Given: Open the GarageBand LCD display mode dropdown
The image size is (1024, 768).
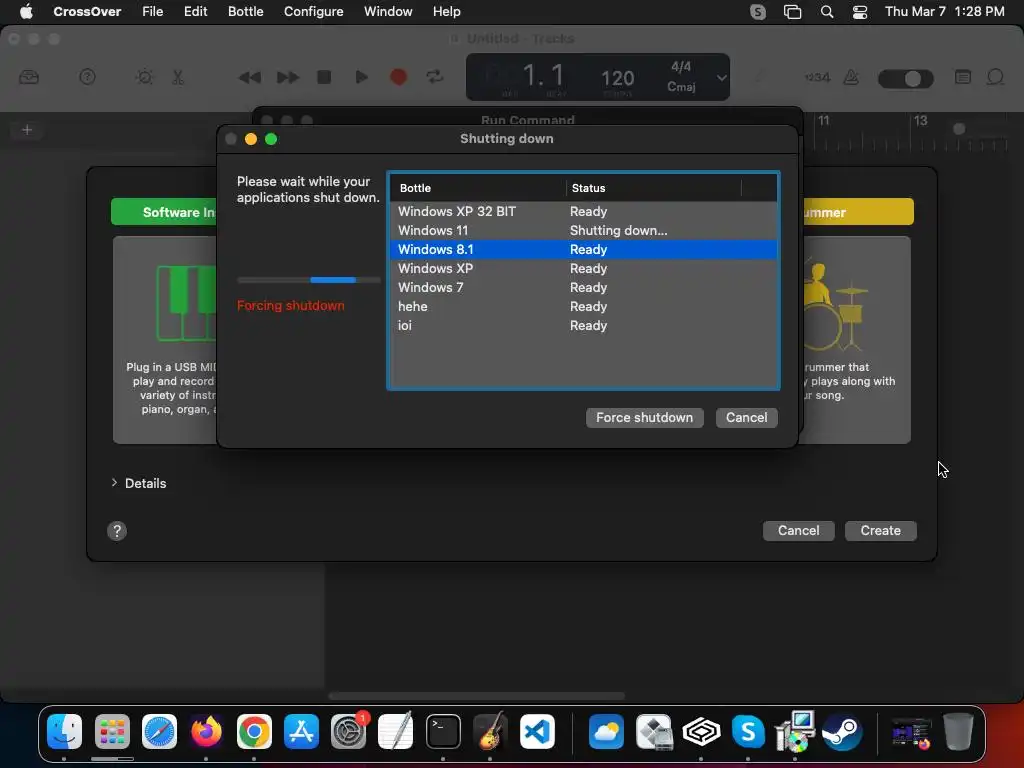Looking at the screenshot, I should (x=721, y=77).
